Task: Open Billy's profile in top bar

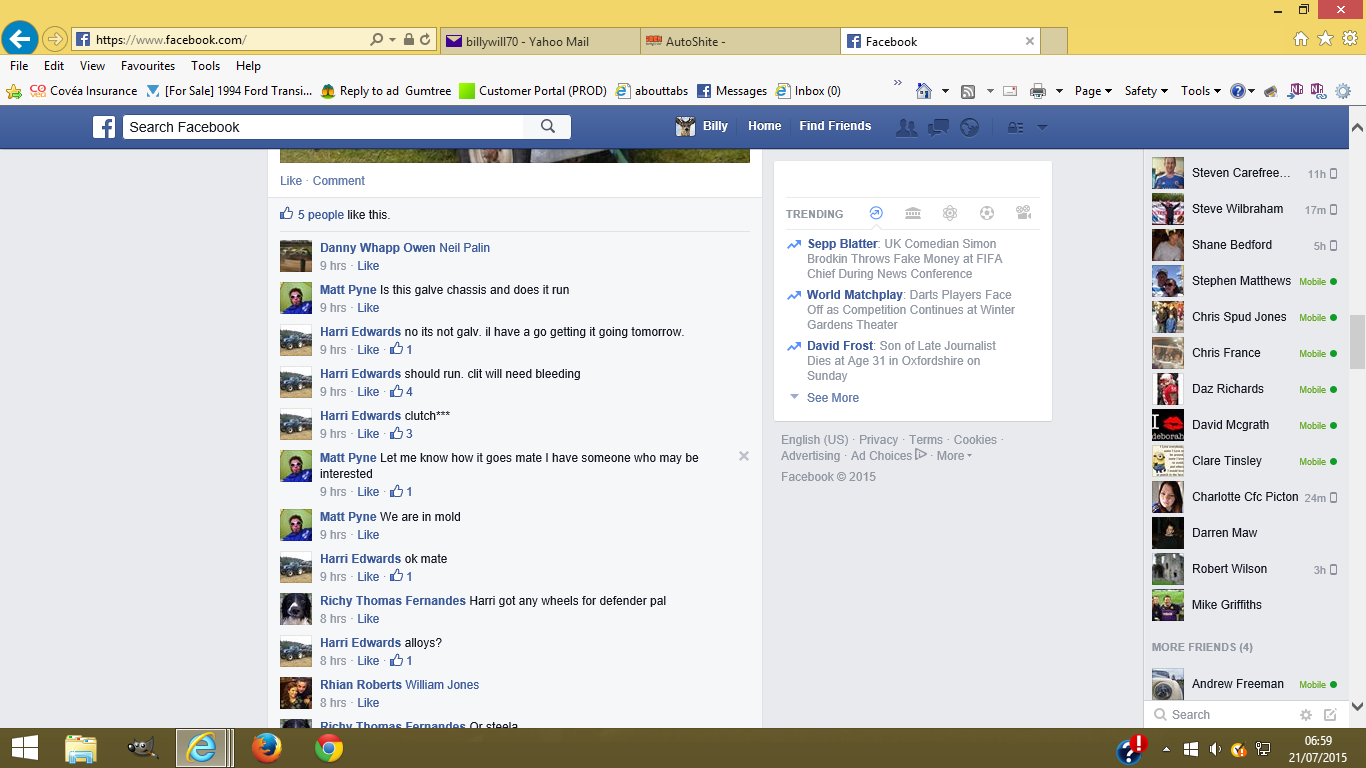Action: click(x=702, y=126)
